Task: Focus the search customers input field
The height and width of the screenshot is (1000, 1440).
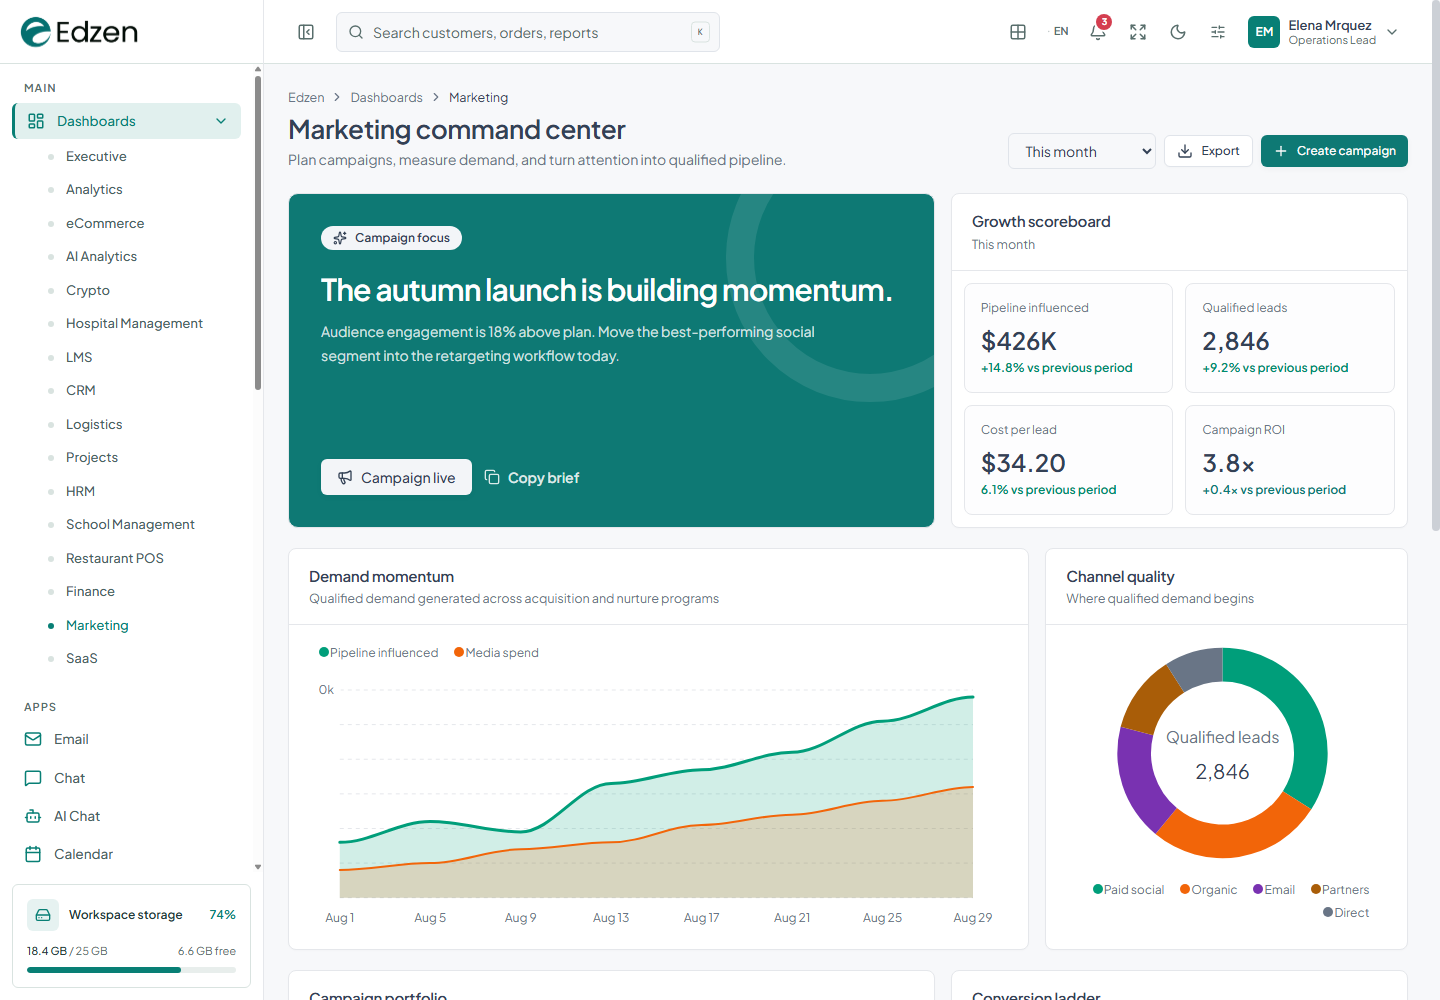Action: click(x=528, y=32)
